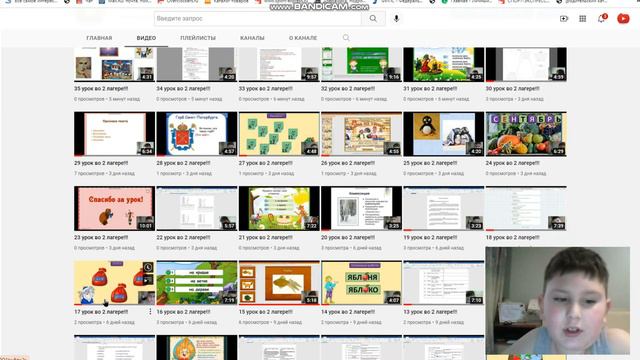Play the thumbnail for 26 урок во 2 лагере
Image resolution: width=640 pixels, height=360 pixels.
[x=361, y=134]
